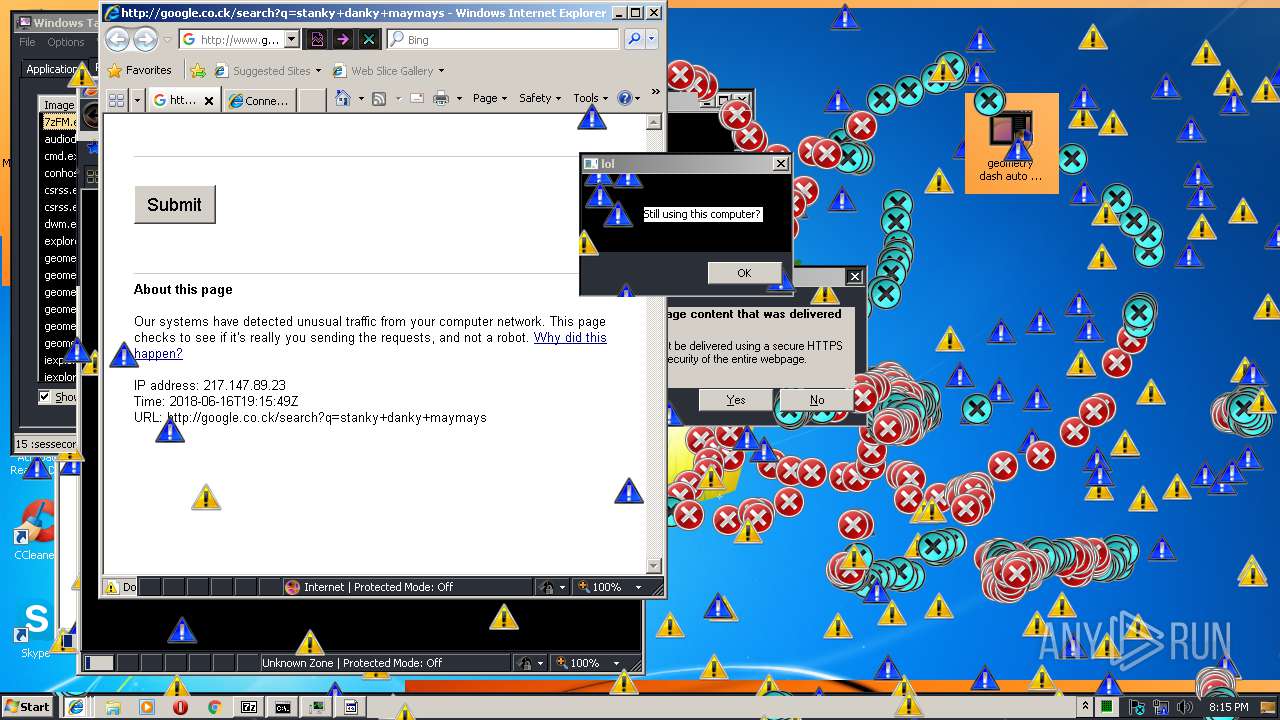
Task: Follow the 'Why did this happen?' link
Action: (x=370, y=345)
